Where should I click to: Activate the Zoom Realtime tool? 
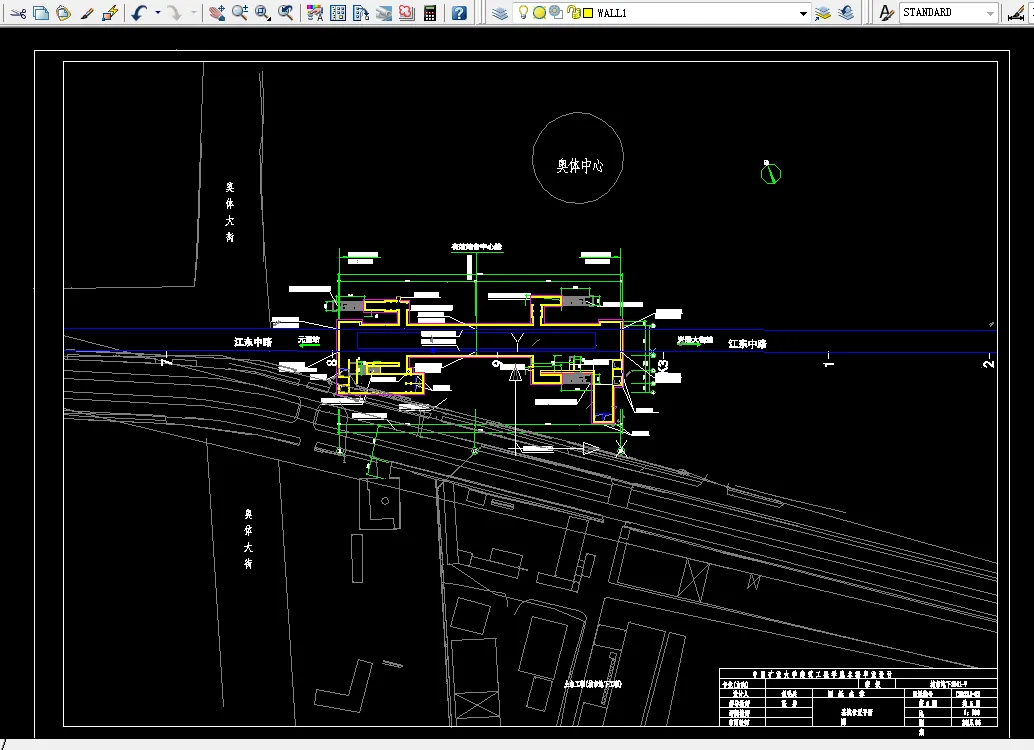(x=240, y=13)
